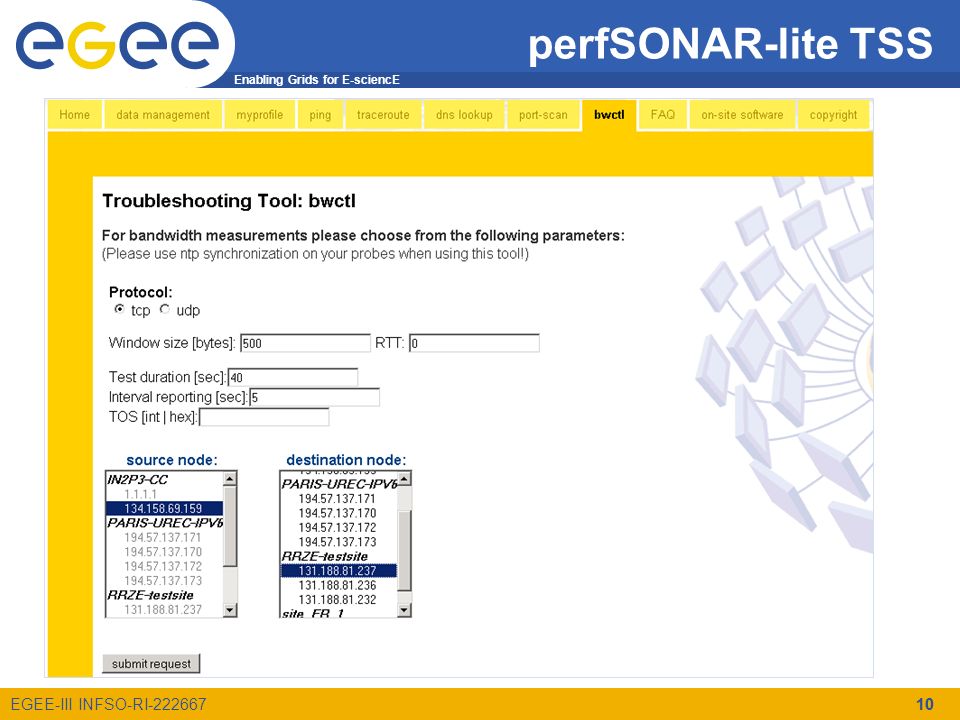
Task: Select 194.57.137.170 in destination node list
Action: pos(339,514)
